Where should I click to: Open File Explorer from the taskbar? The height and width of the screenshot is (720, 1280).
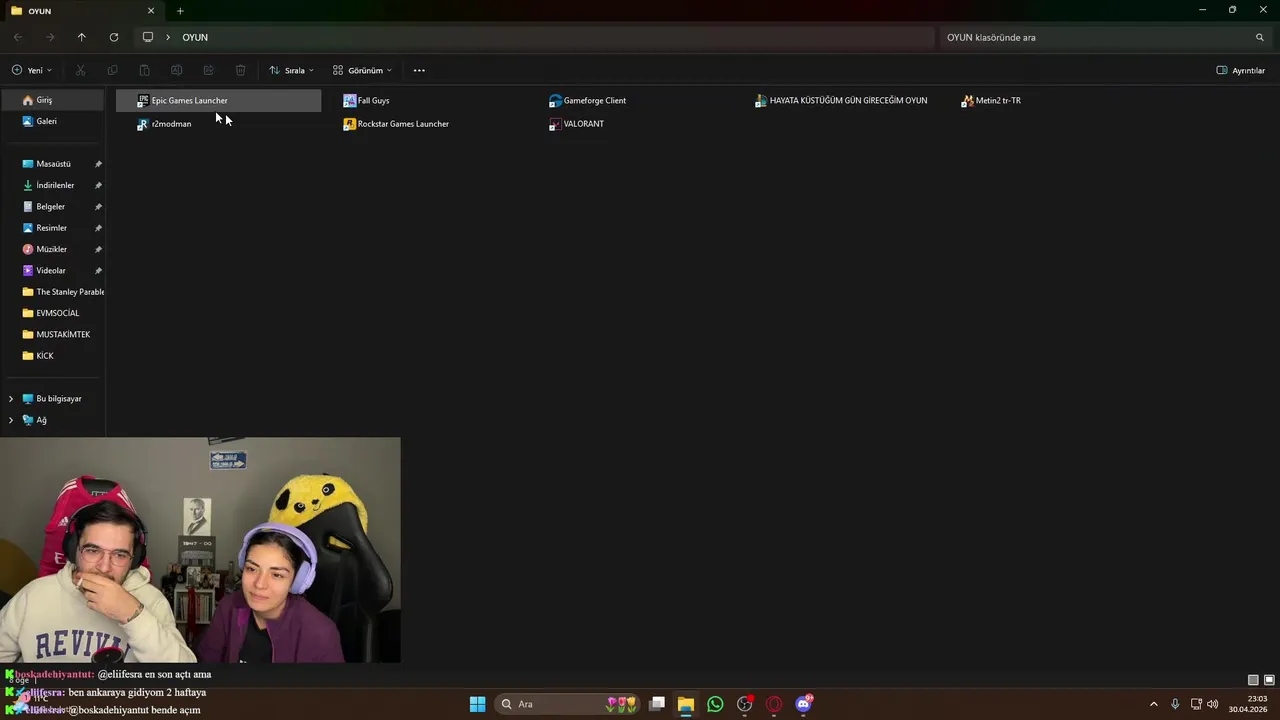pos(686,704)
